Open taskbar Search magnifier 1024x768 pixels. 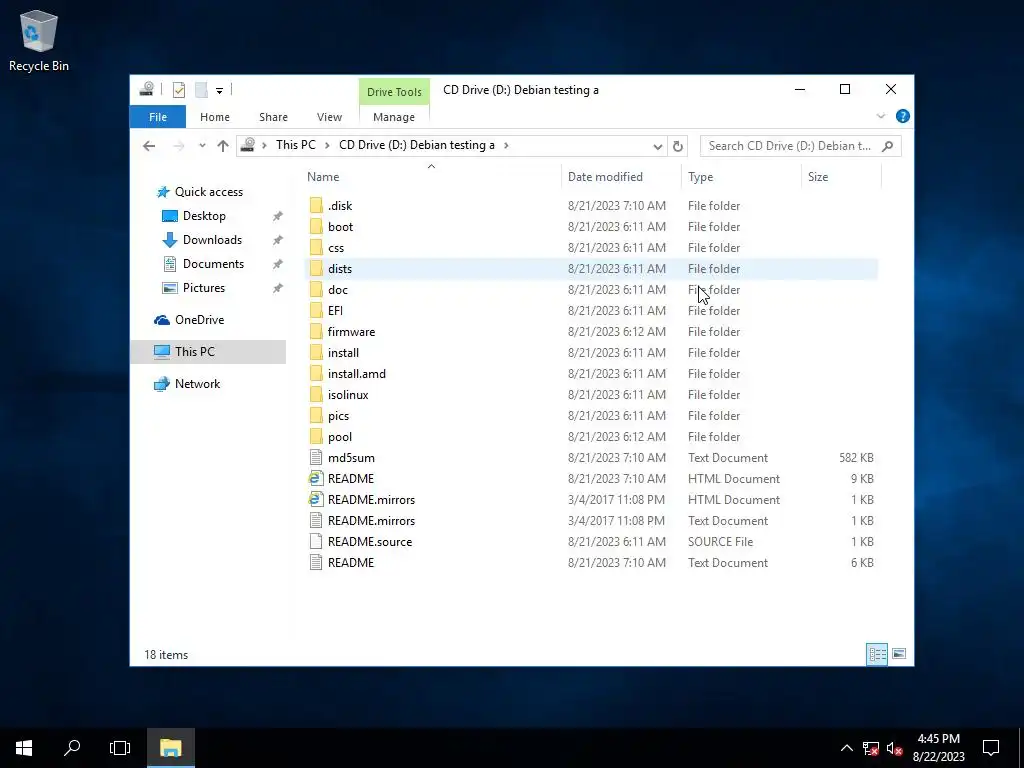[x=72, y=748]
